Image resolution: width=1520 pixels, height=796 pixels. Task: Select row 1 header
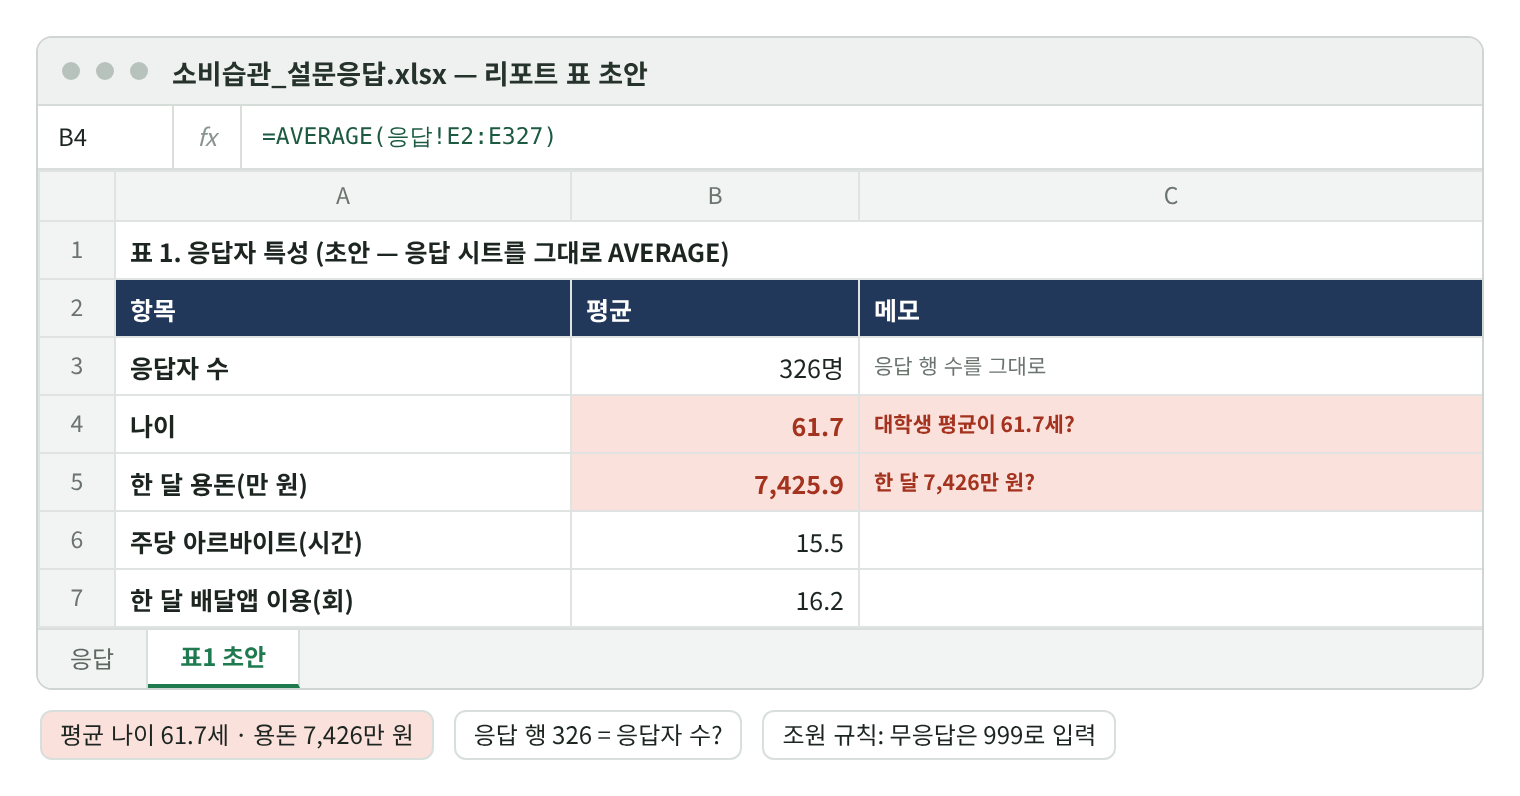[x=77, y=251]
